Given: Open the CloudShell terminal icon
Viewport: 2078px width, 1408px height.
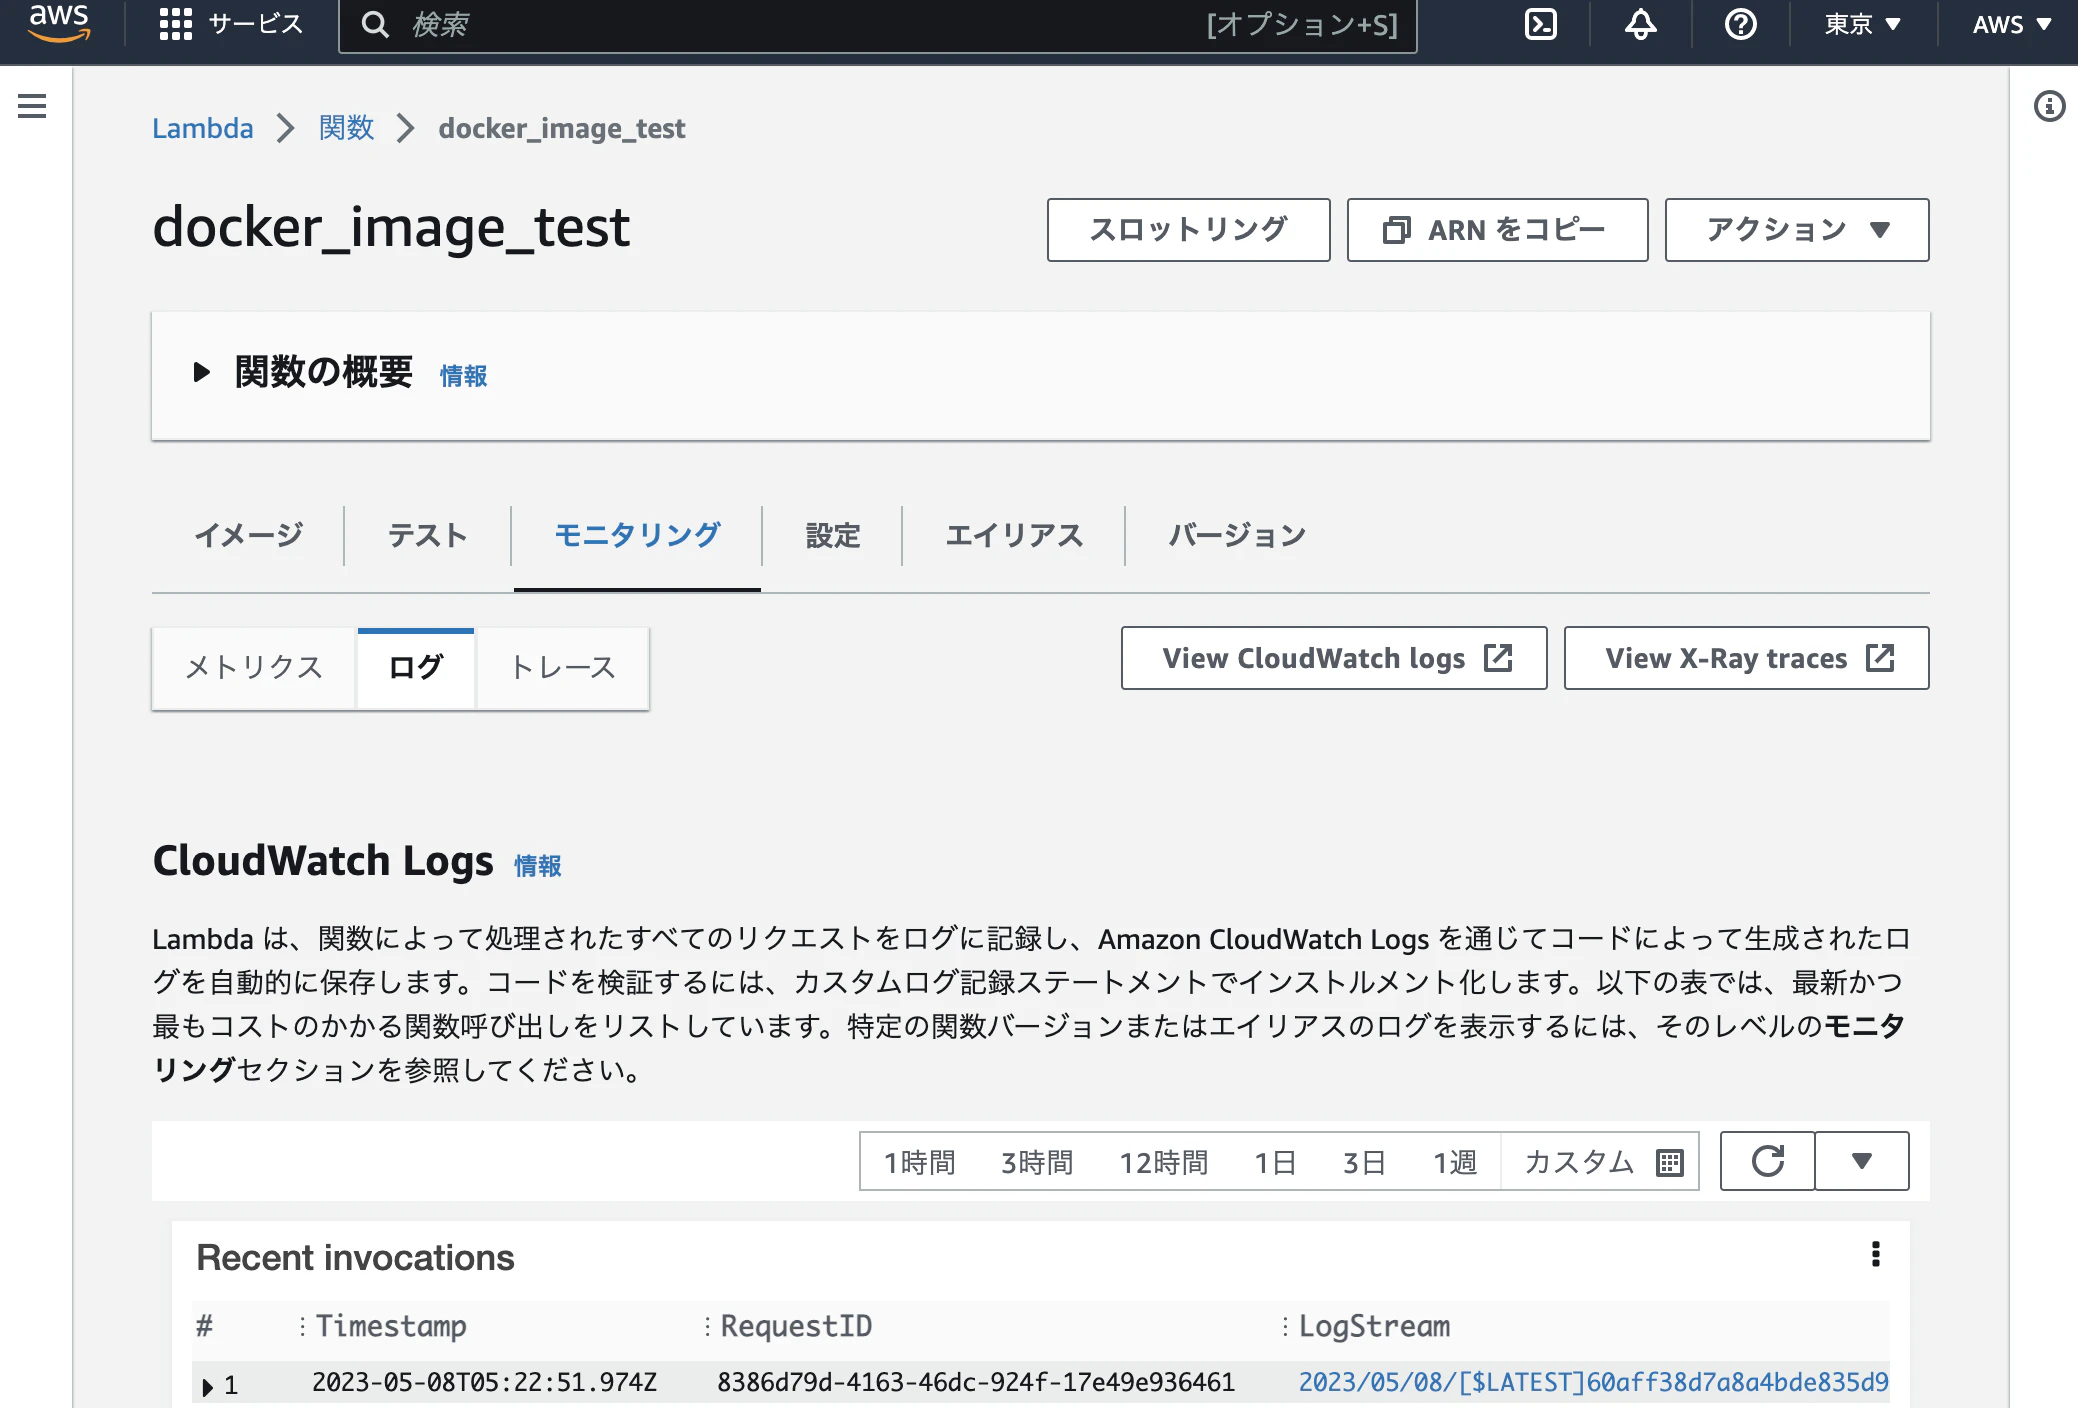Looking at the screenshot, I should (1540, 24).
